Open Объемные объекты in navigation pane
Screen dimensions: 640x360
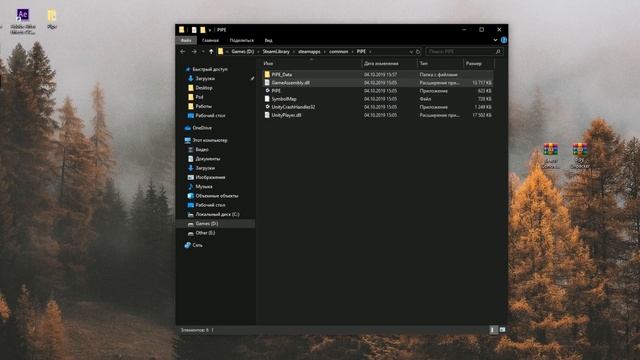[x=217, y=196]
